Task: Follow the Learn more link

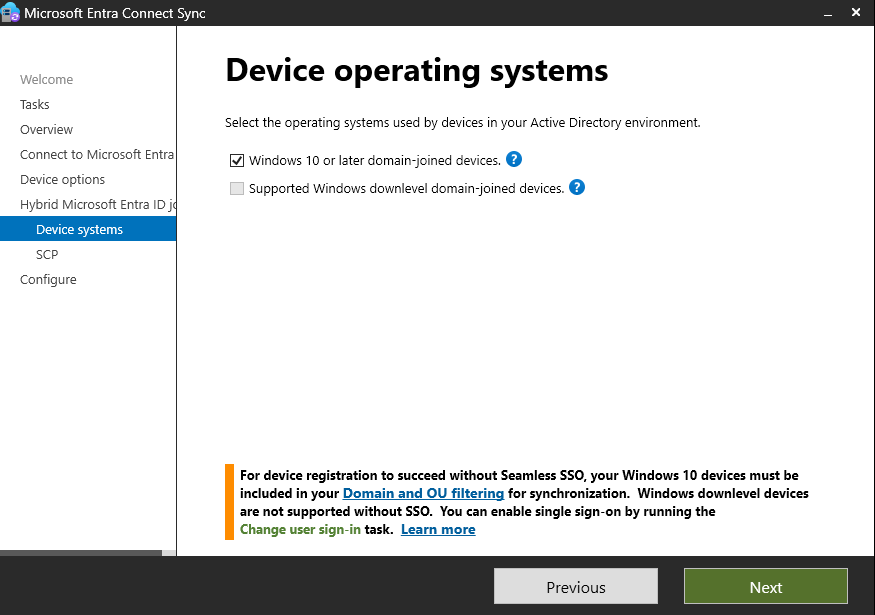Action: [438, 529]
